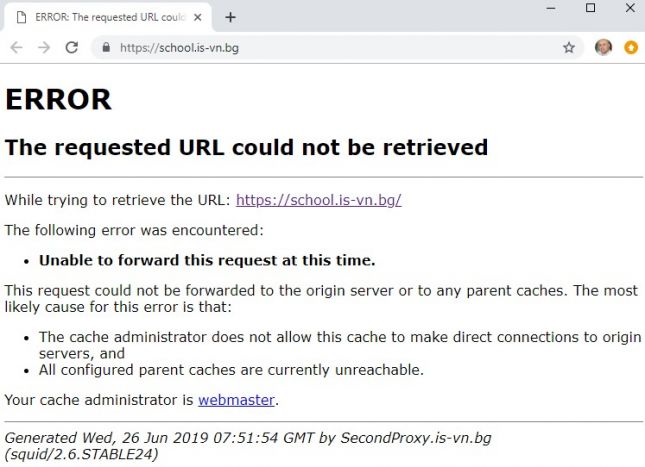Bookmark this page with the star icon
Image resolution: width=645 pixels, height=467 pixels.
point(569,48)
